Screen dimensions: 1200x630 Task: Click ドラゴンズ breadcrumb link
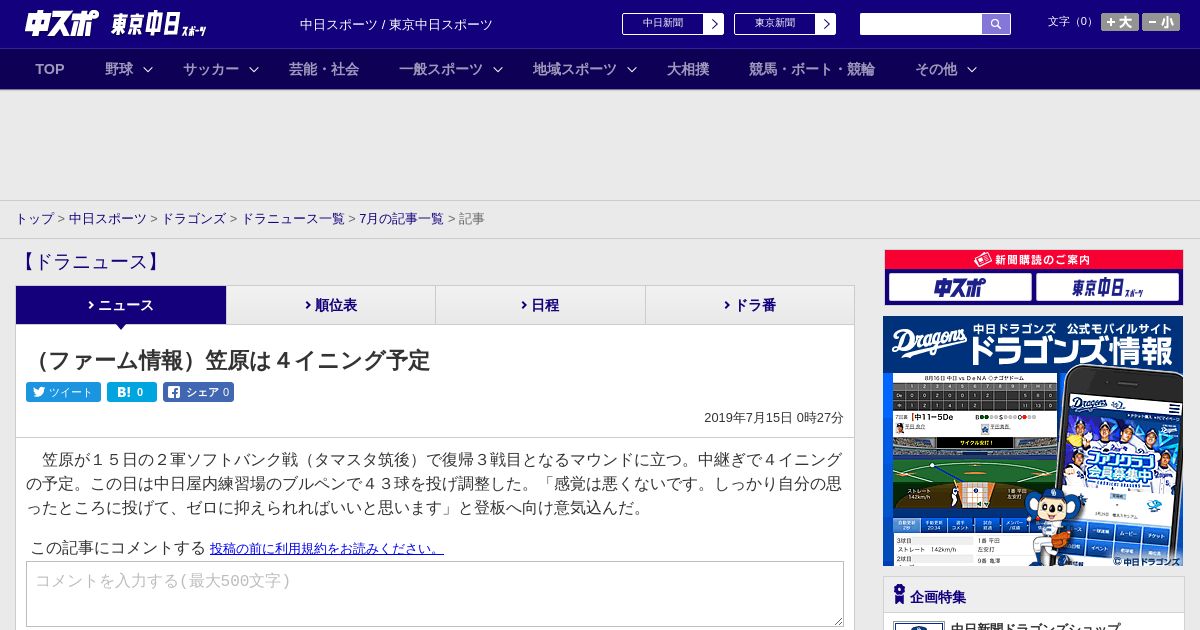pyautogui.click(x=193, y=219)
